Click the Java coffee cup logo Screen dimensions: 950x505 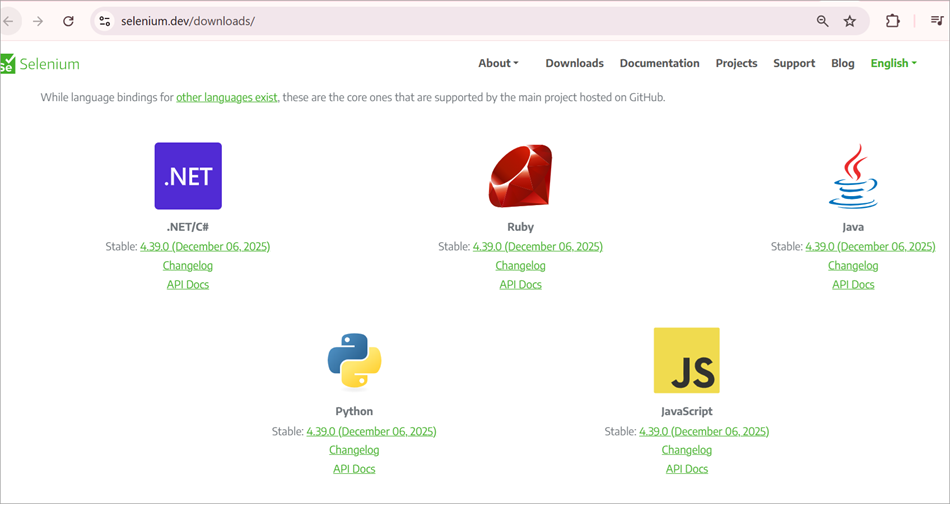coord(853,176)
